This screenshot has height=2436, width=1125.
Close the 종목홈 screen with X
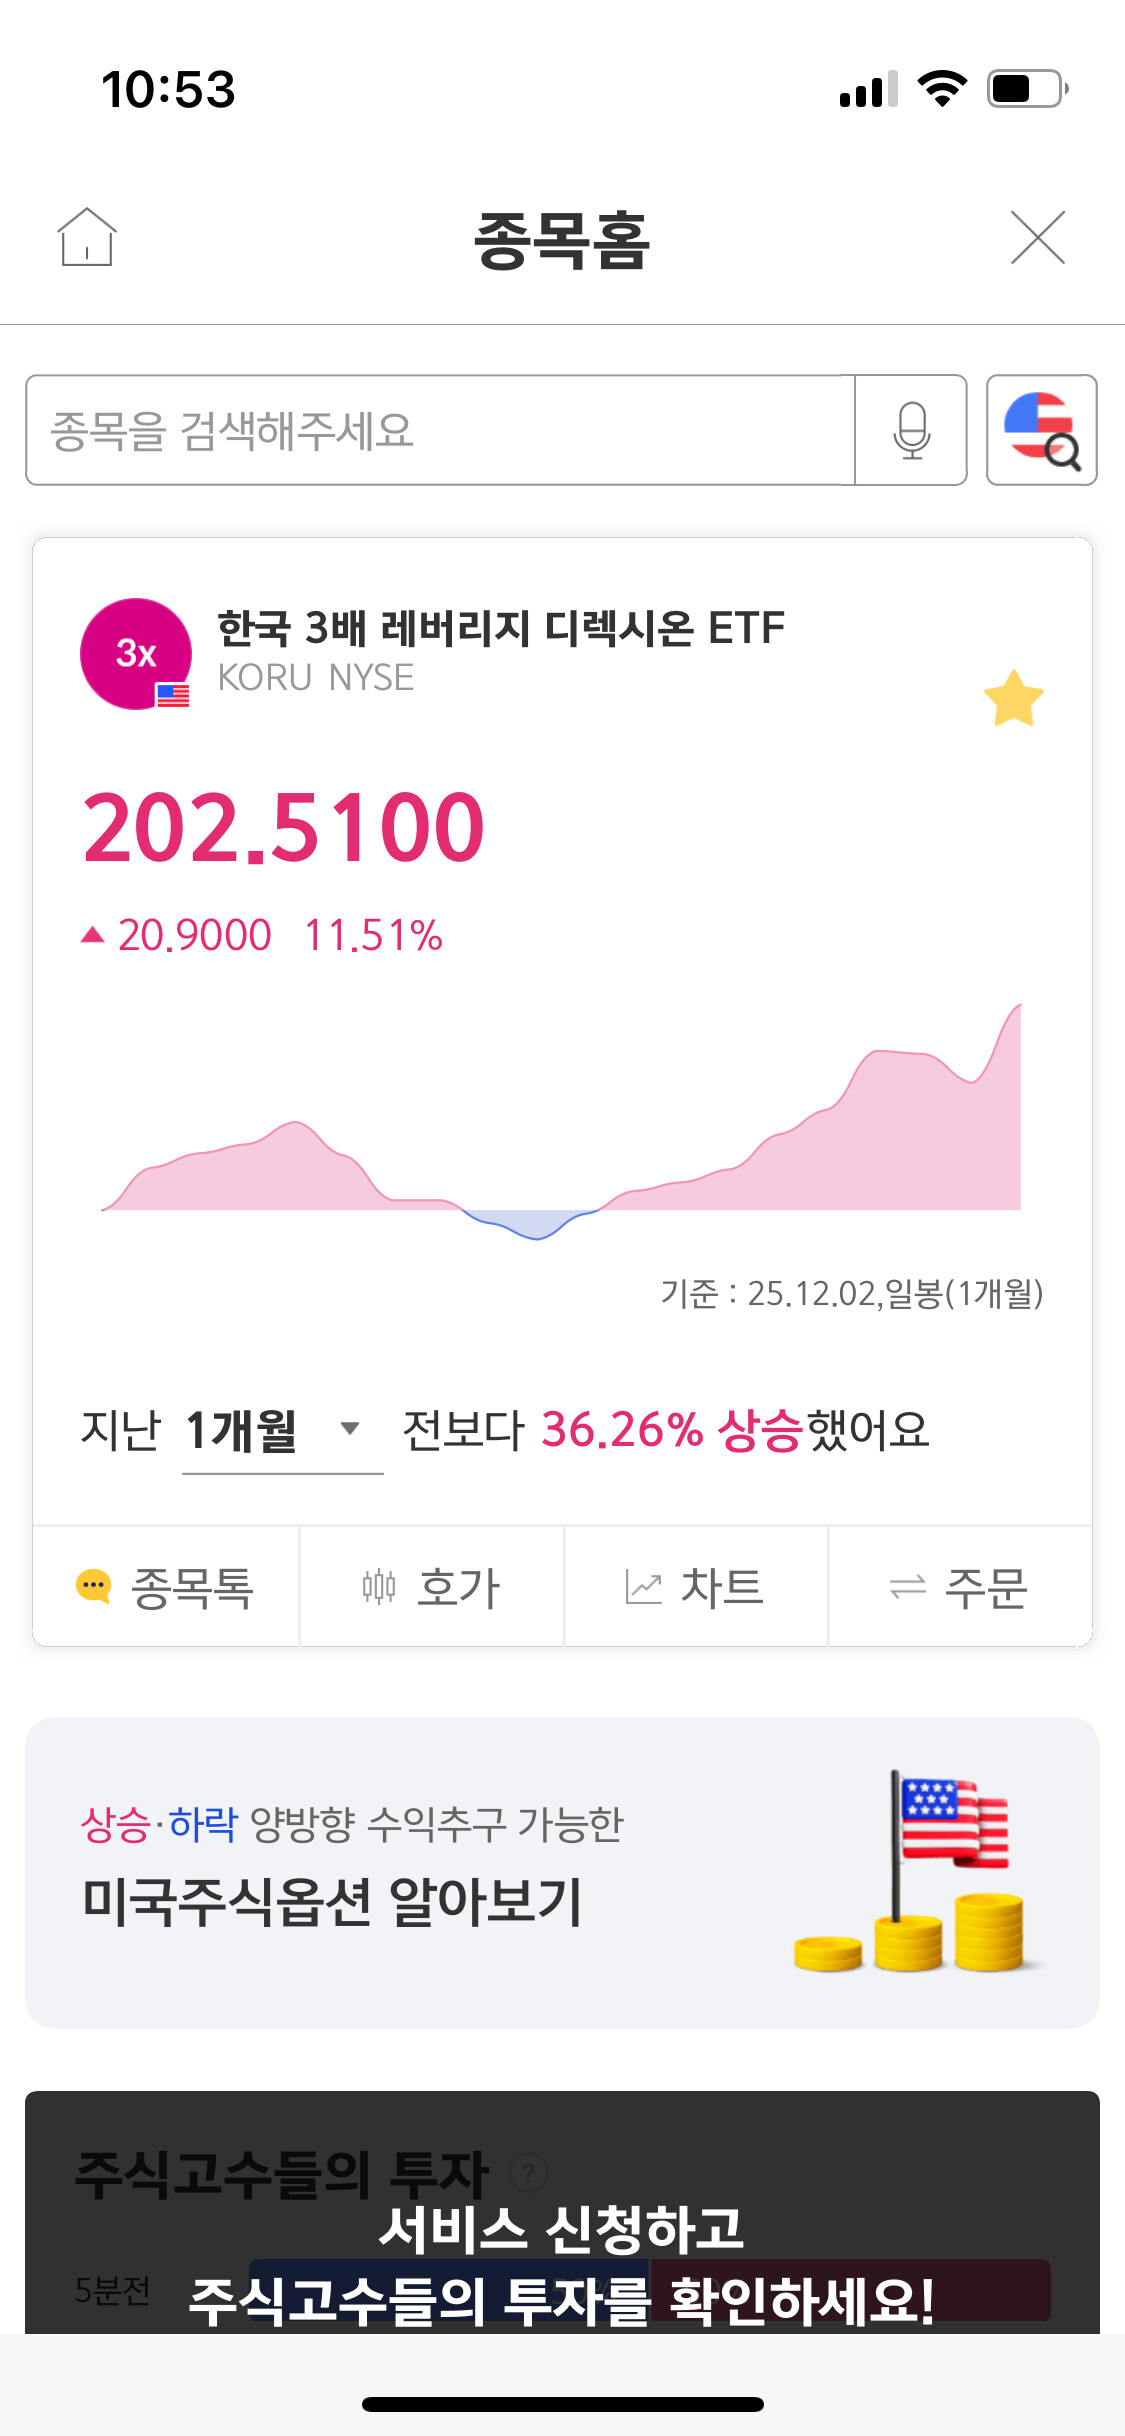coord(1037,238)
